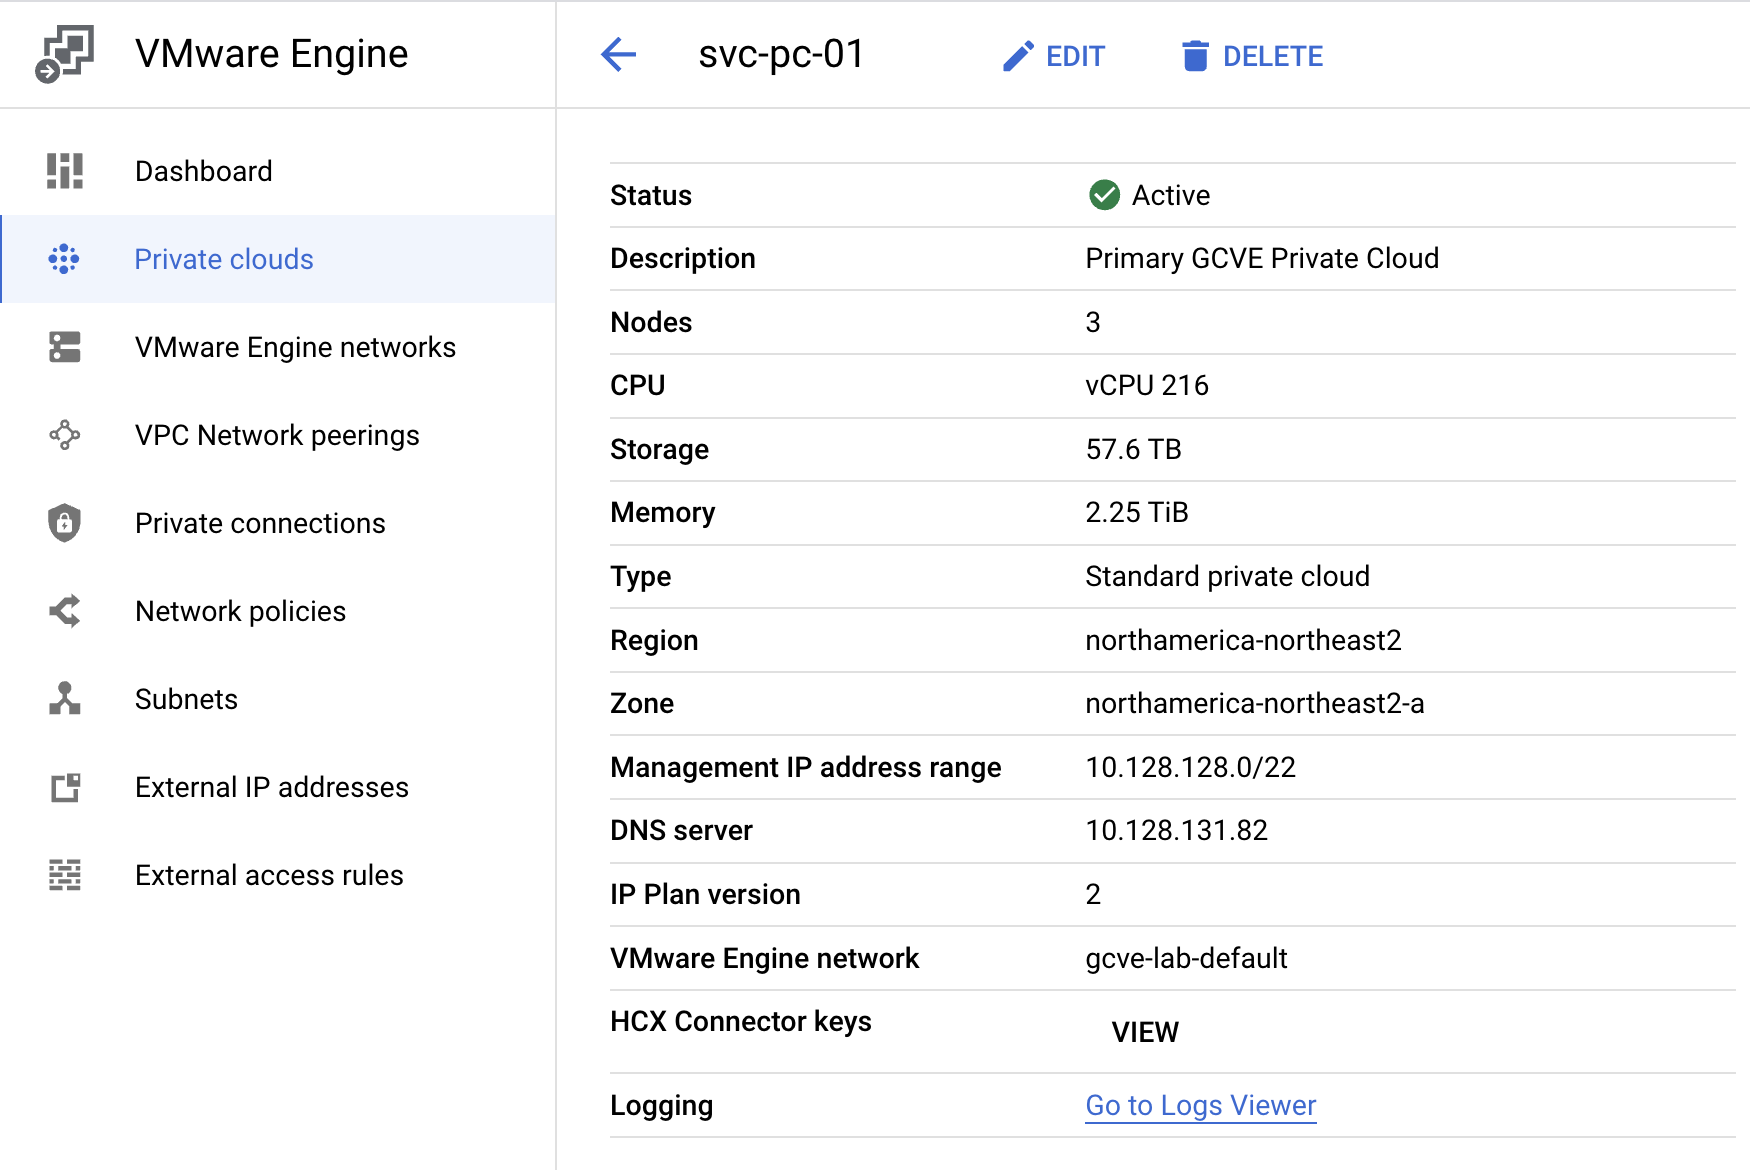Open the Go to Logs Viewer link
This screenshot has height=1170, width=1750.
point(1201,1105)
